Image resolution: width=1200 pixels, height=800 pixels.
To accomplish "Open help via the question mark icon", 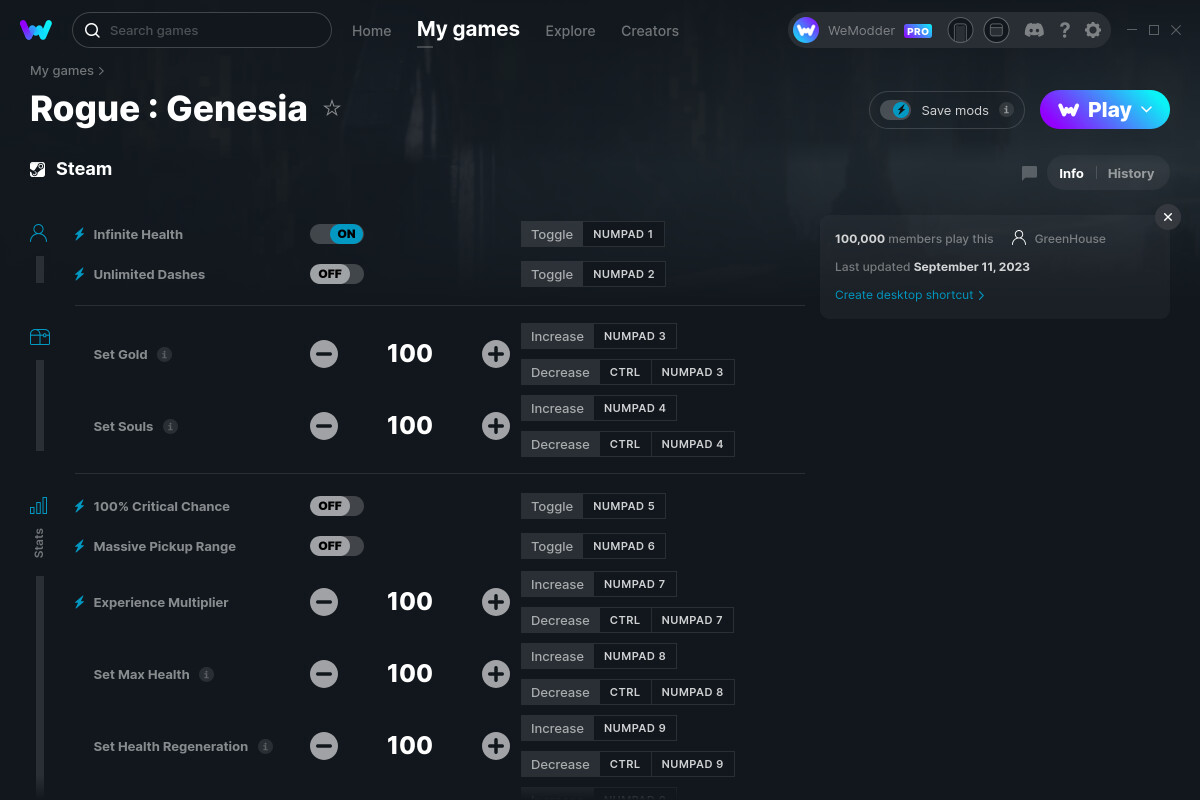I will [1064, 30].
